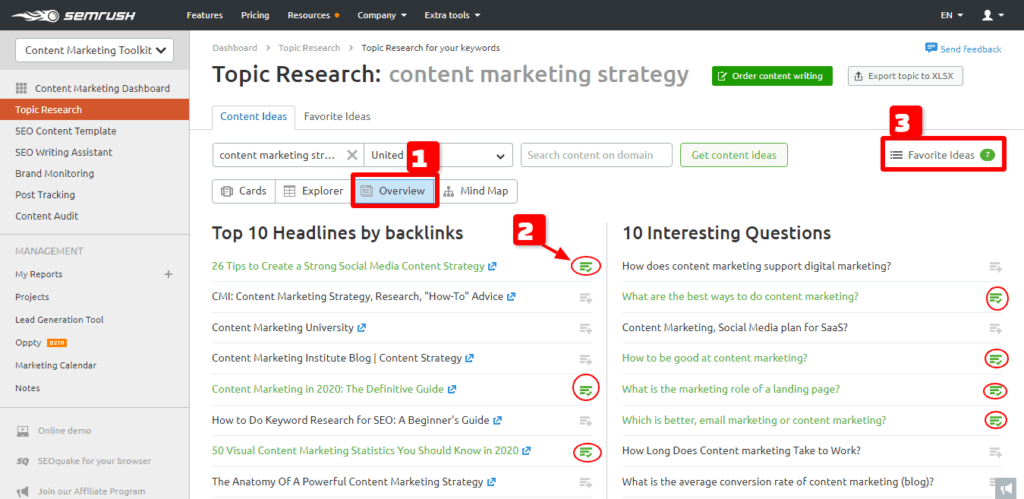This screenshot has height=499, width=1024.
Task: Open external link for 50 Visual Statistics headline
Action: (526, 451)
